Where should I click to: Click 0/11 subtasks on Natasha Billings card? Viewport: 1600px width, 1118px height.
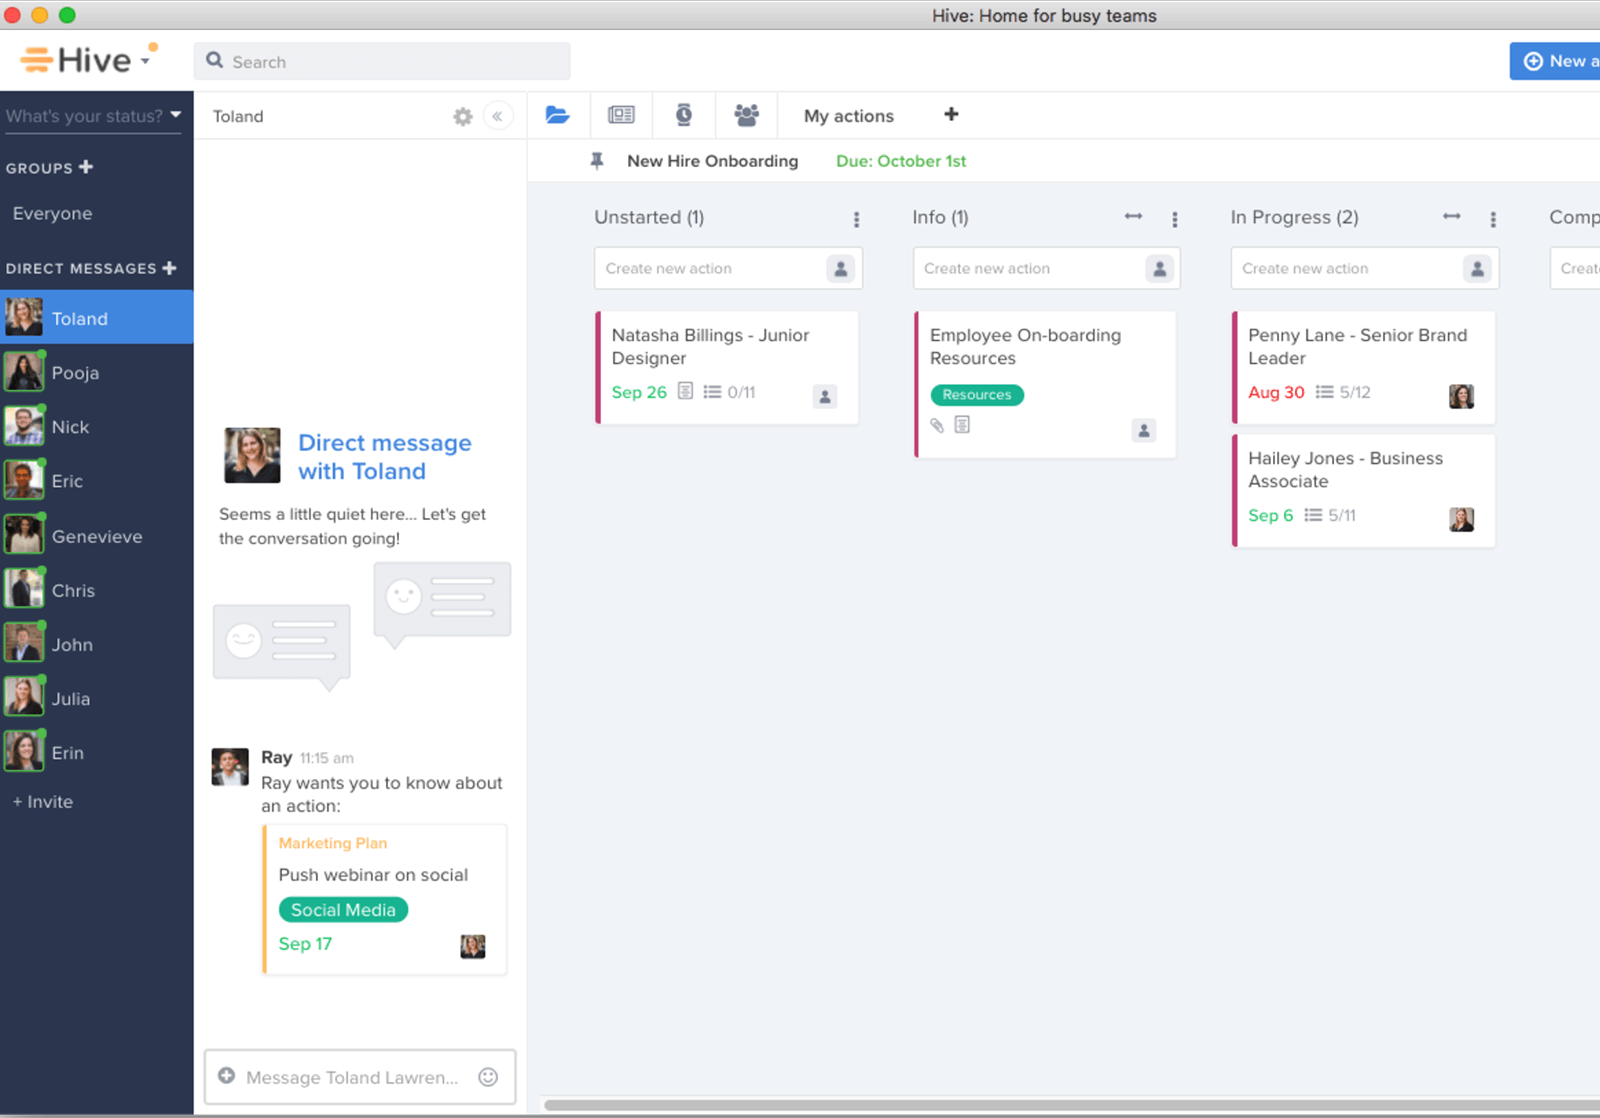coord(729,392)
